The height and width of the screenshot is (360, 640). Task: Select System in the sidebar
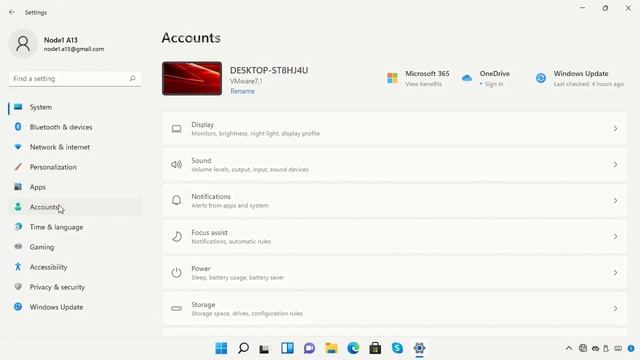point(75,107)
